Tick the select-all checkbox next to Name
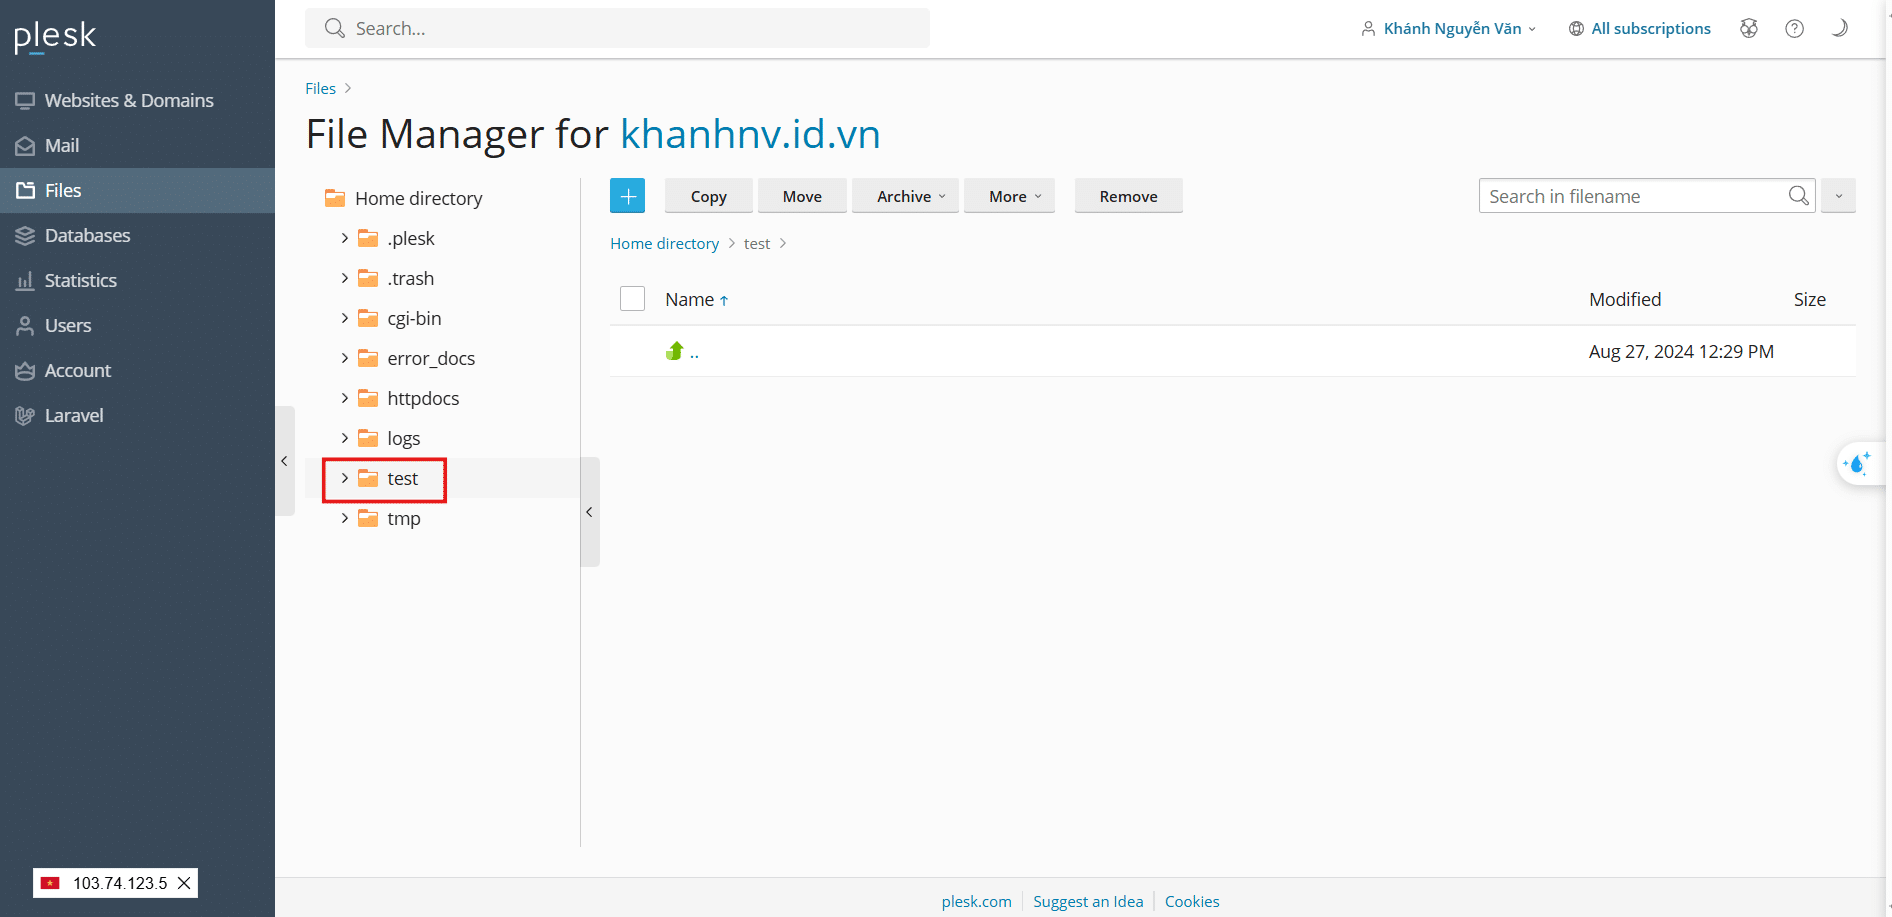 coord(632,299)
